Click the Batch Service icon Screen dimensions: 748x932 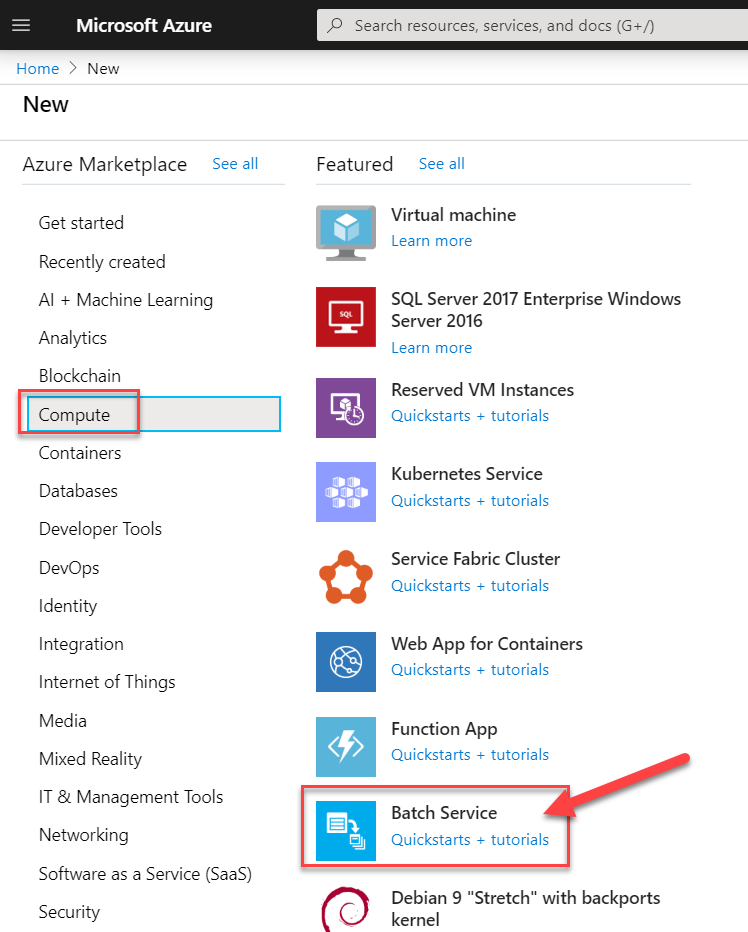346,831
